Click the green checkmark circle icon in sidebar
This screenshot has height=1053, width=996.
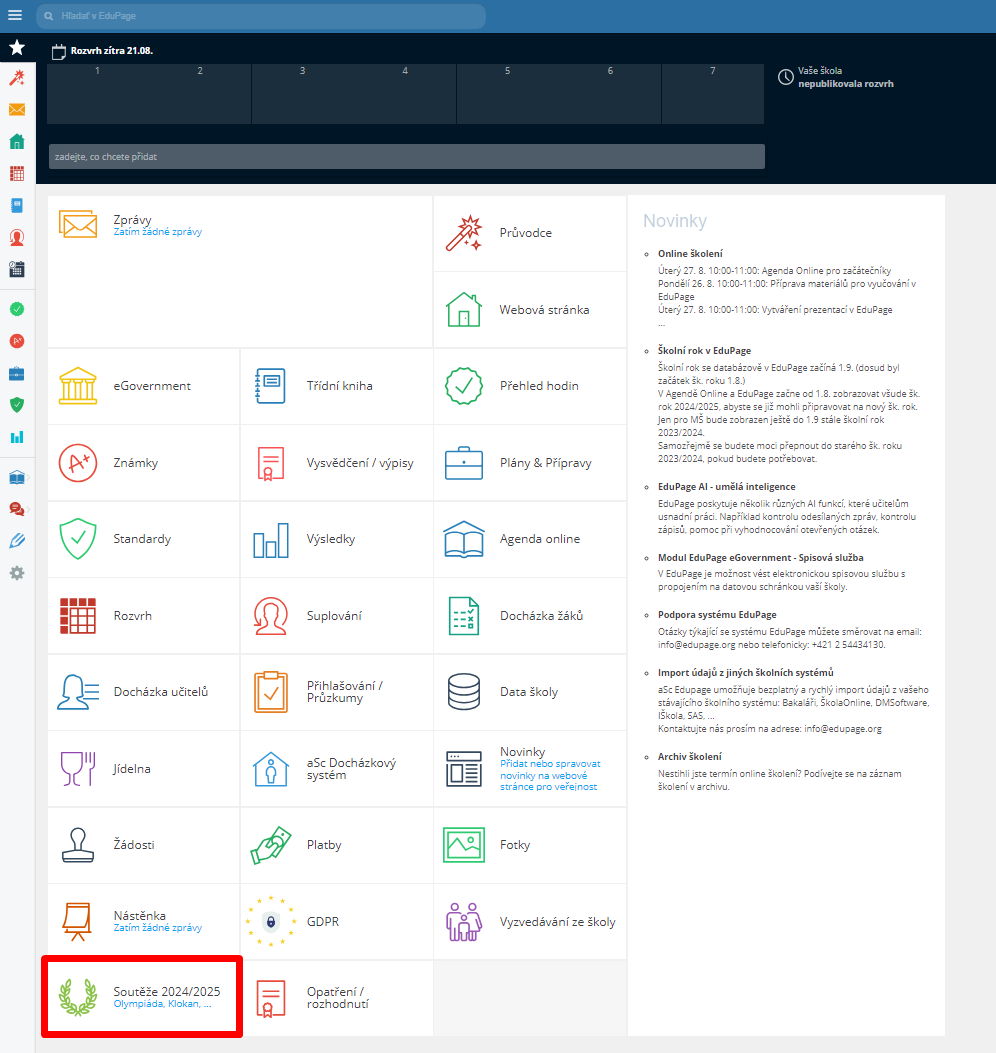(17, 309)
